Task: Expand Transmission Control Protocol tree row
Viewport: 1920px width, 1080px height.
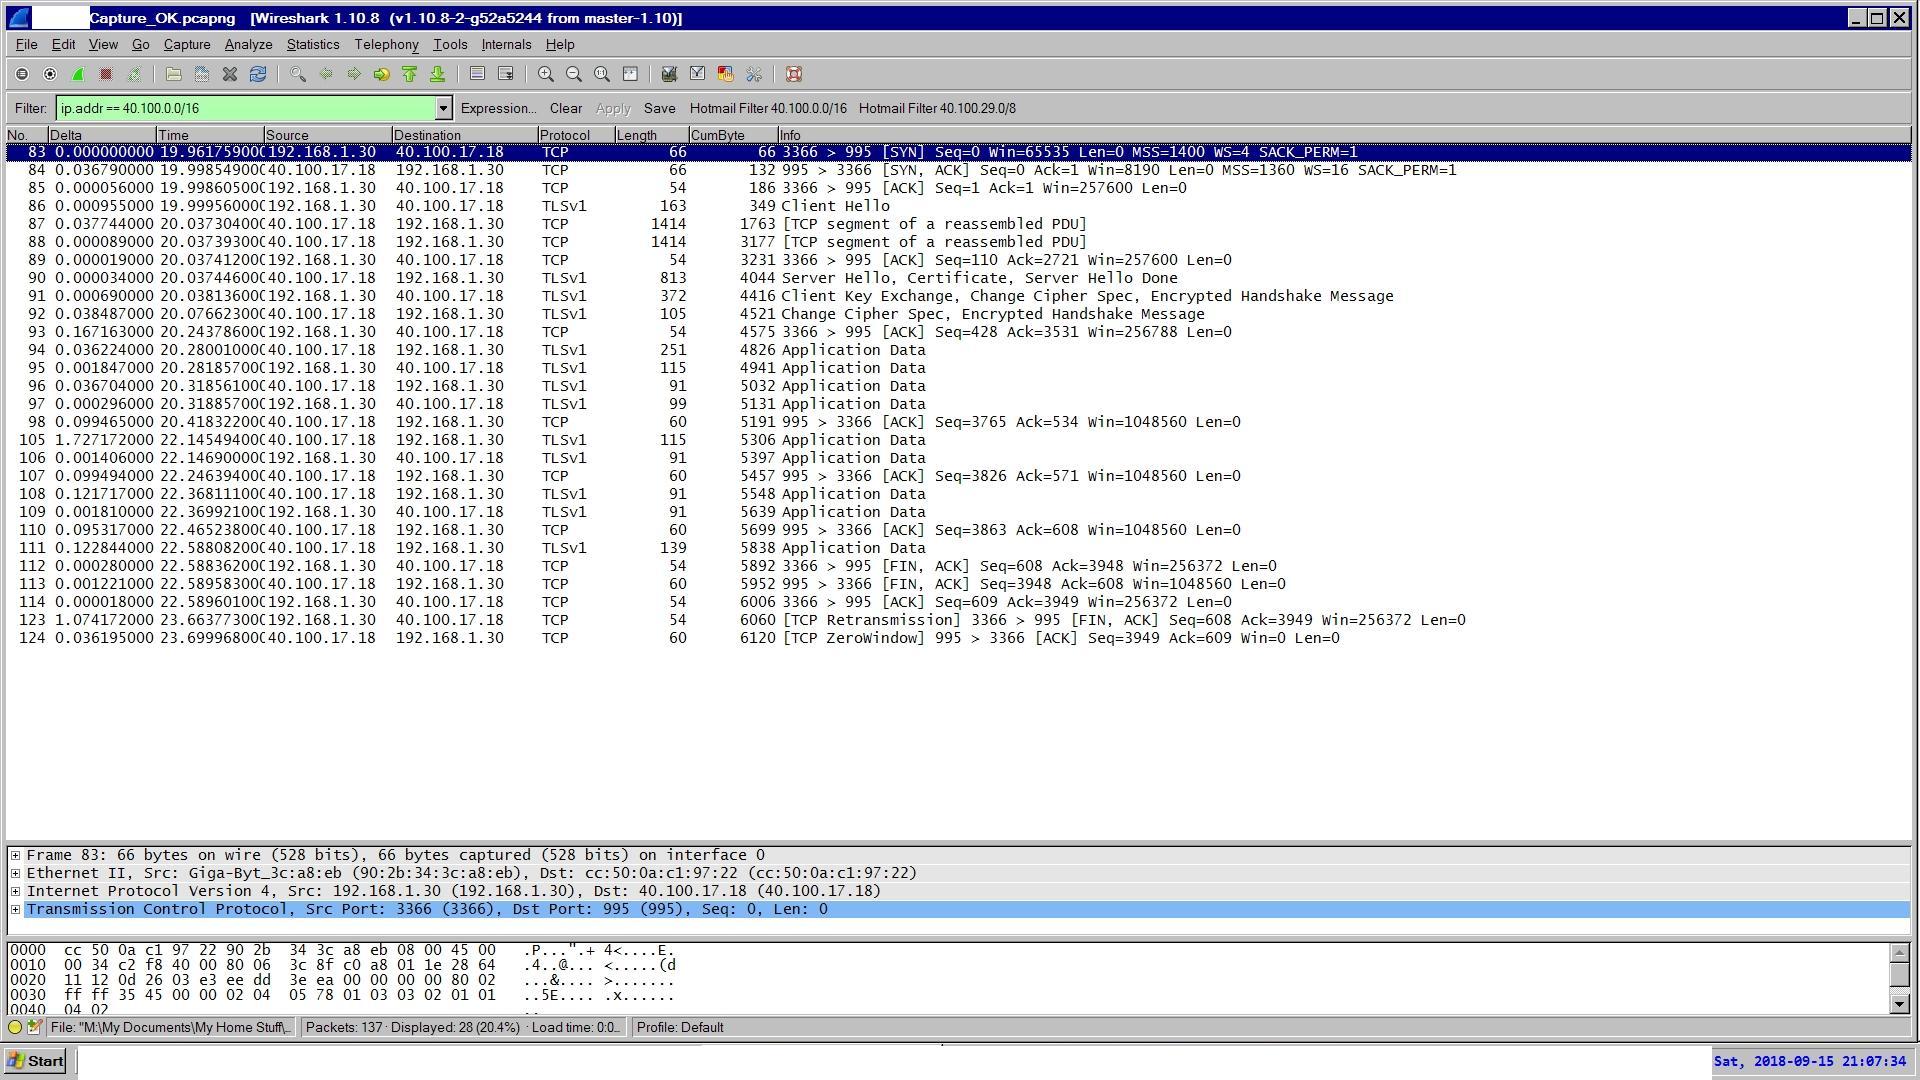Action: click(x=15, y=909)
